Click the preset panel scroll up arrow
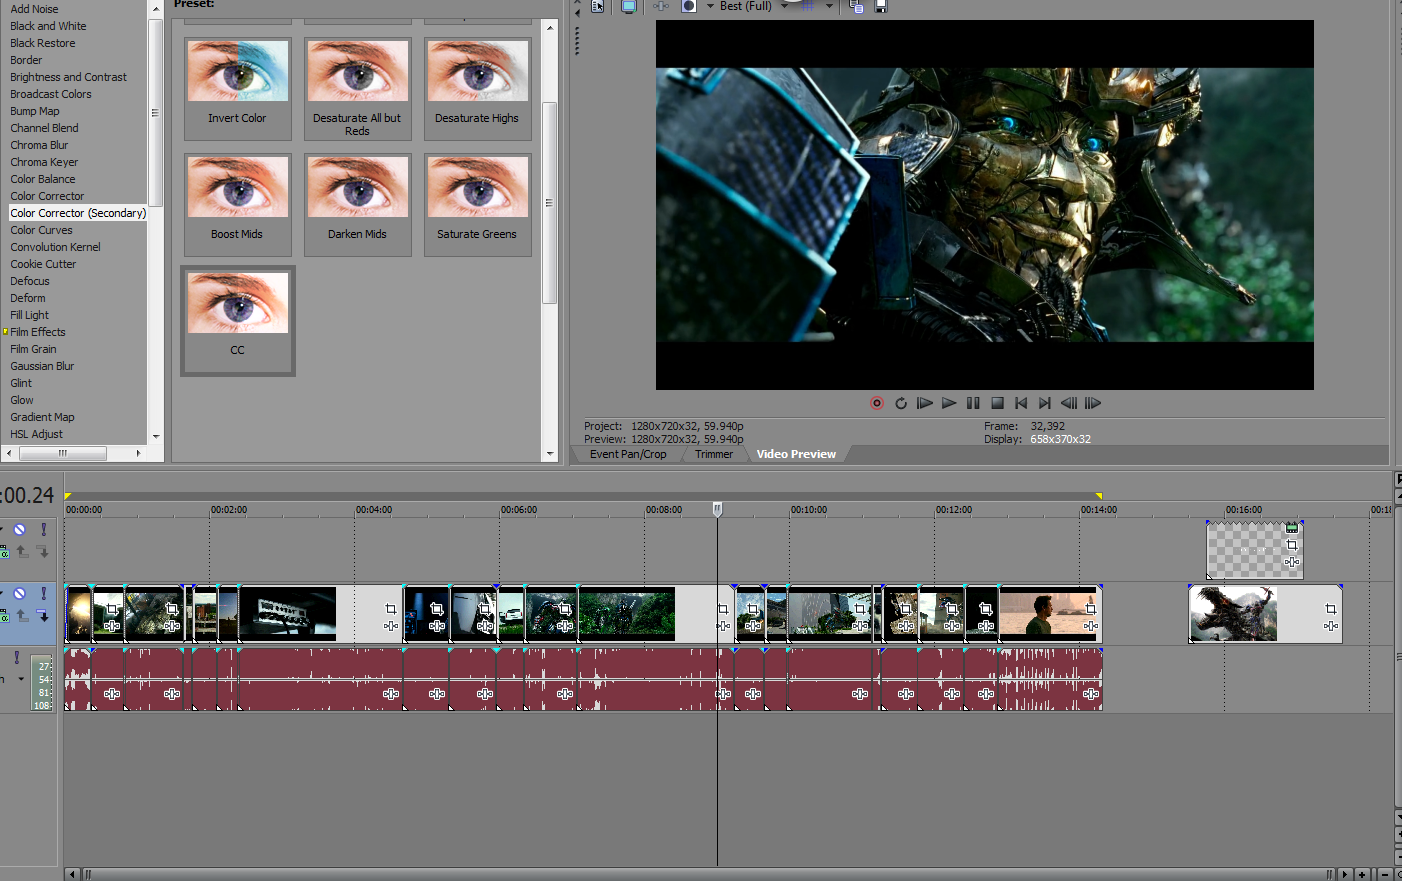The image size is (1402, 881). click(550, 28)
